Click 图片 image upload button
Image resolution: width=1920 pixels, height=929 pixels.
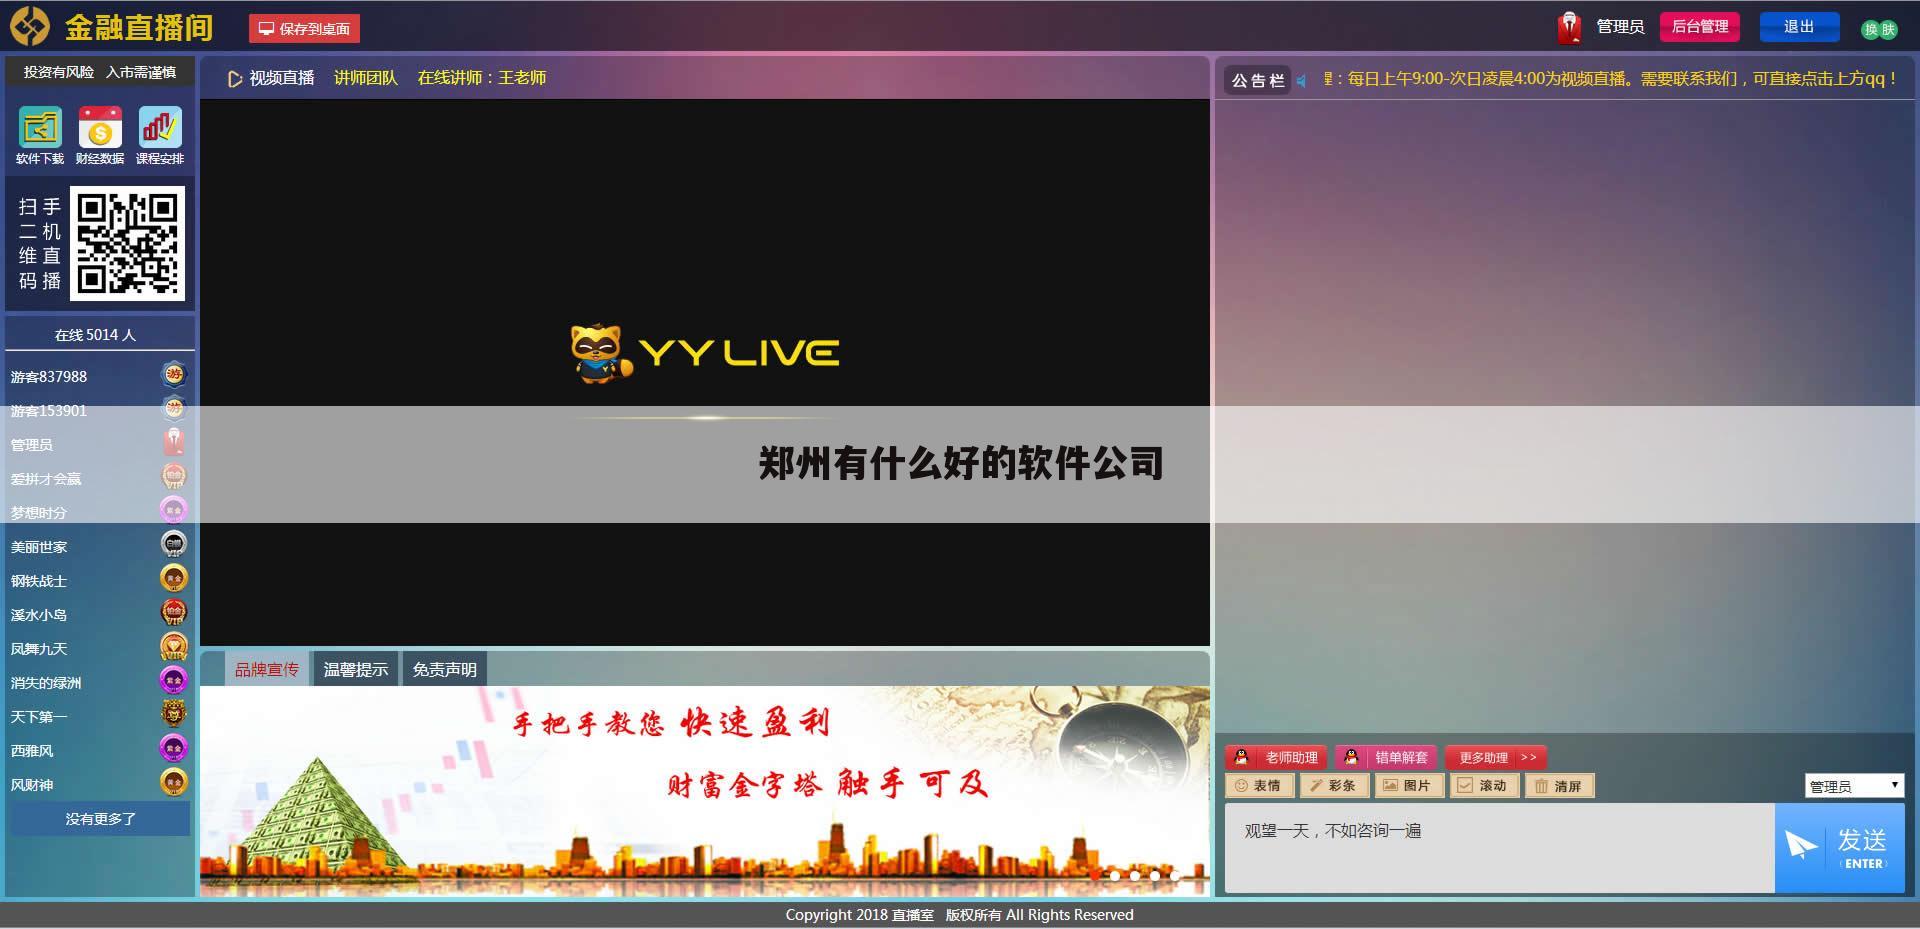(x=1409, y=786)
